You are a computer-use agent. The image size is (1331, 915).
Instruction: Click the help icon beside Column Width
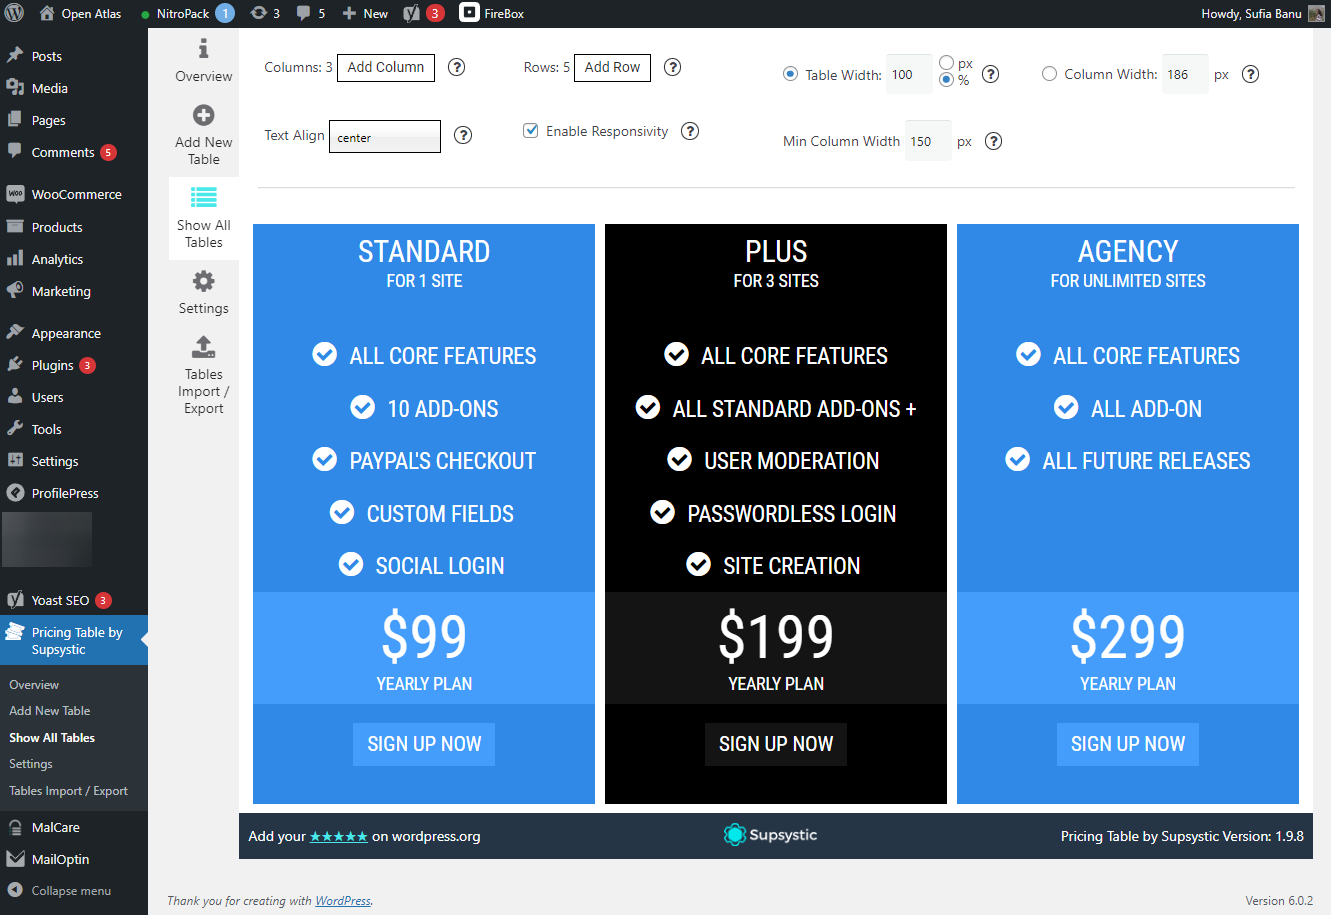[1250, 74]
